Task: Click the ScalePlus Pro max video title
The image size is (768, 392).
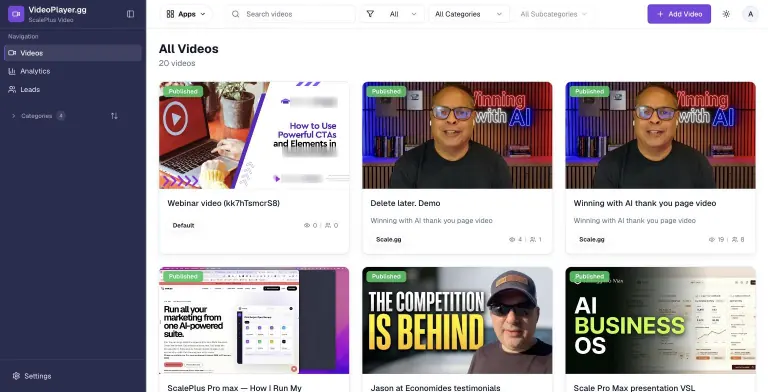Action: tap(235, 388)
